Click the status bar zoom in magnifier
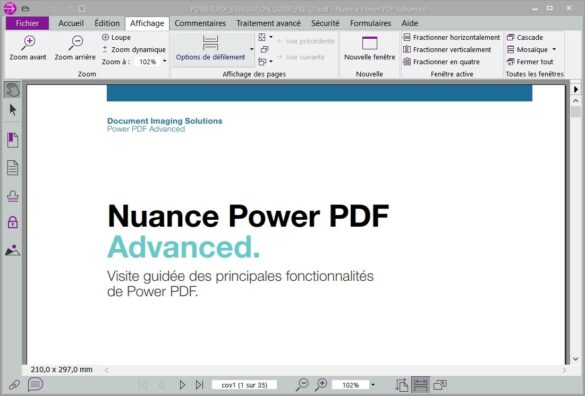 pyautogui.click(x=321, y=384)
